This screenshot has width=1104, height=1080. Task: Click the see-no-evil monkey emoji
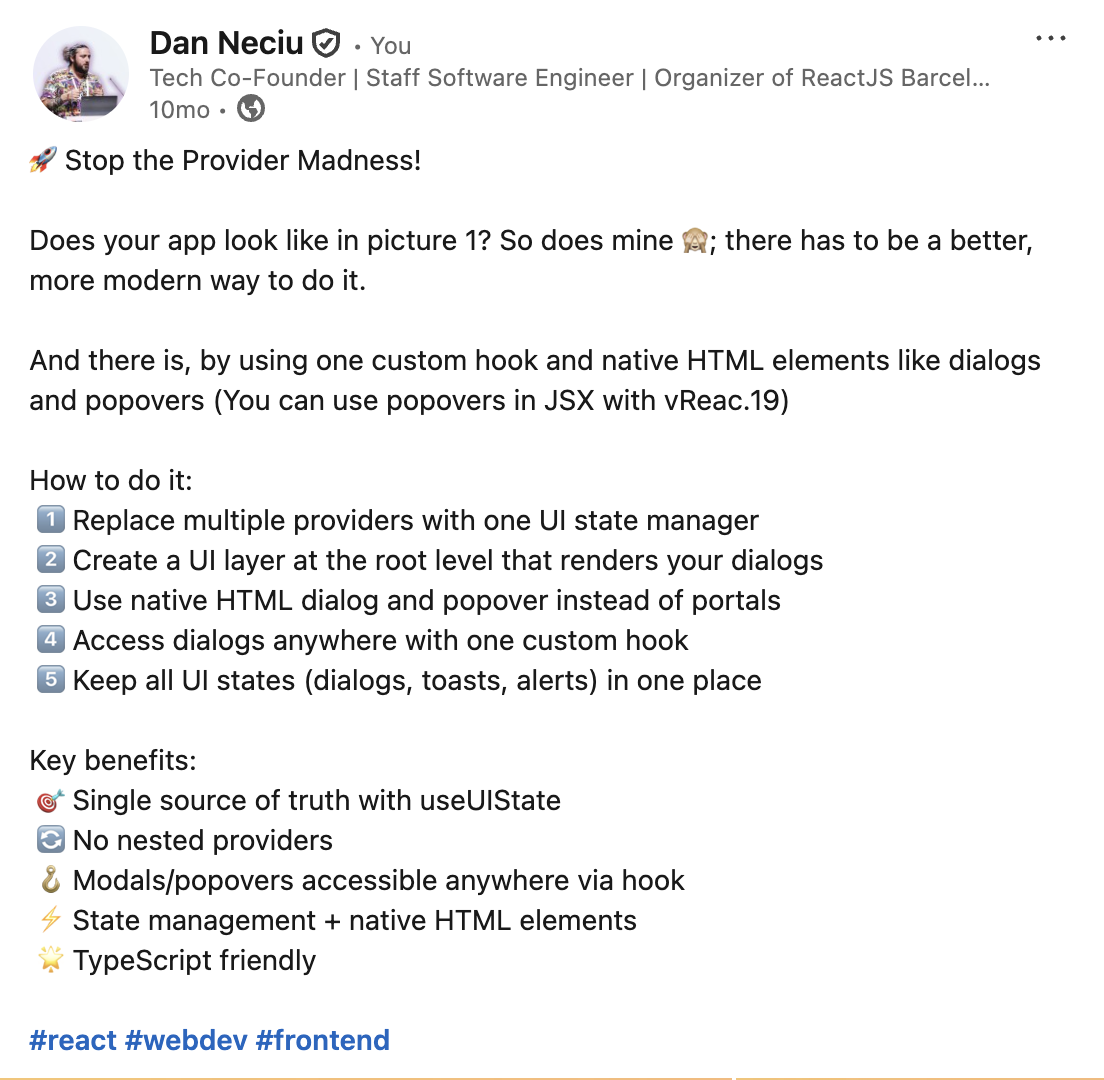[x=694, y=241]
